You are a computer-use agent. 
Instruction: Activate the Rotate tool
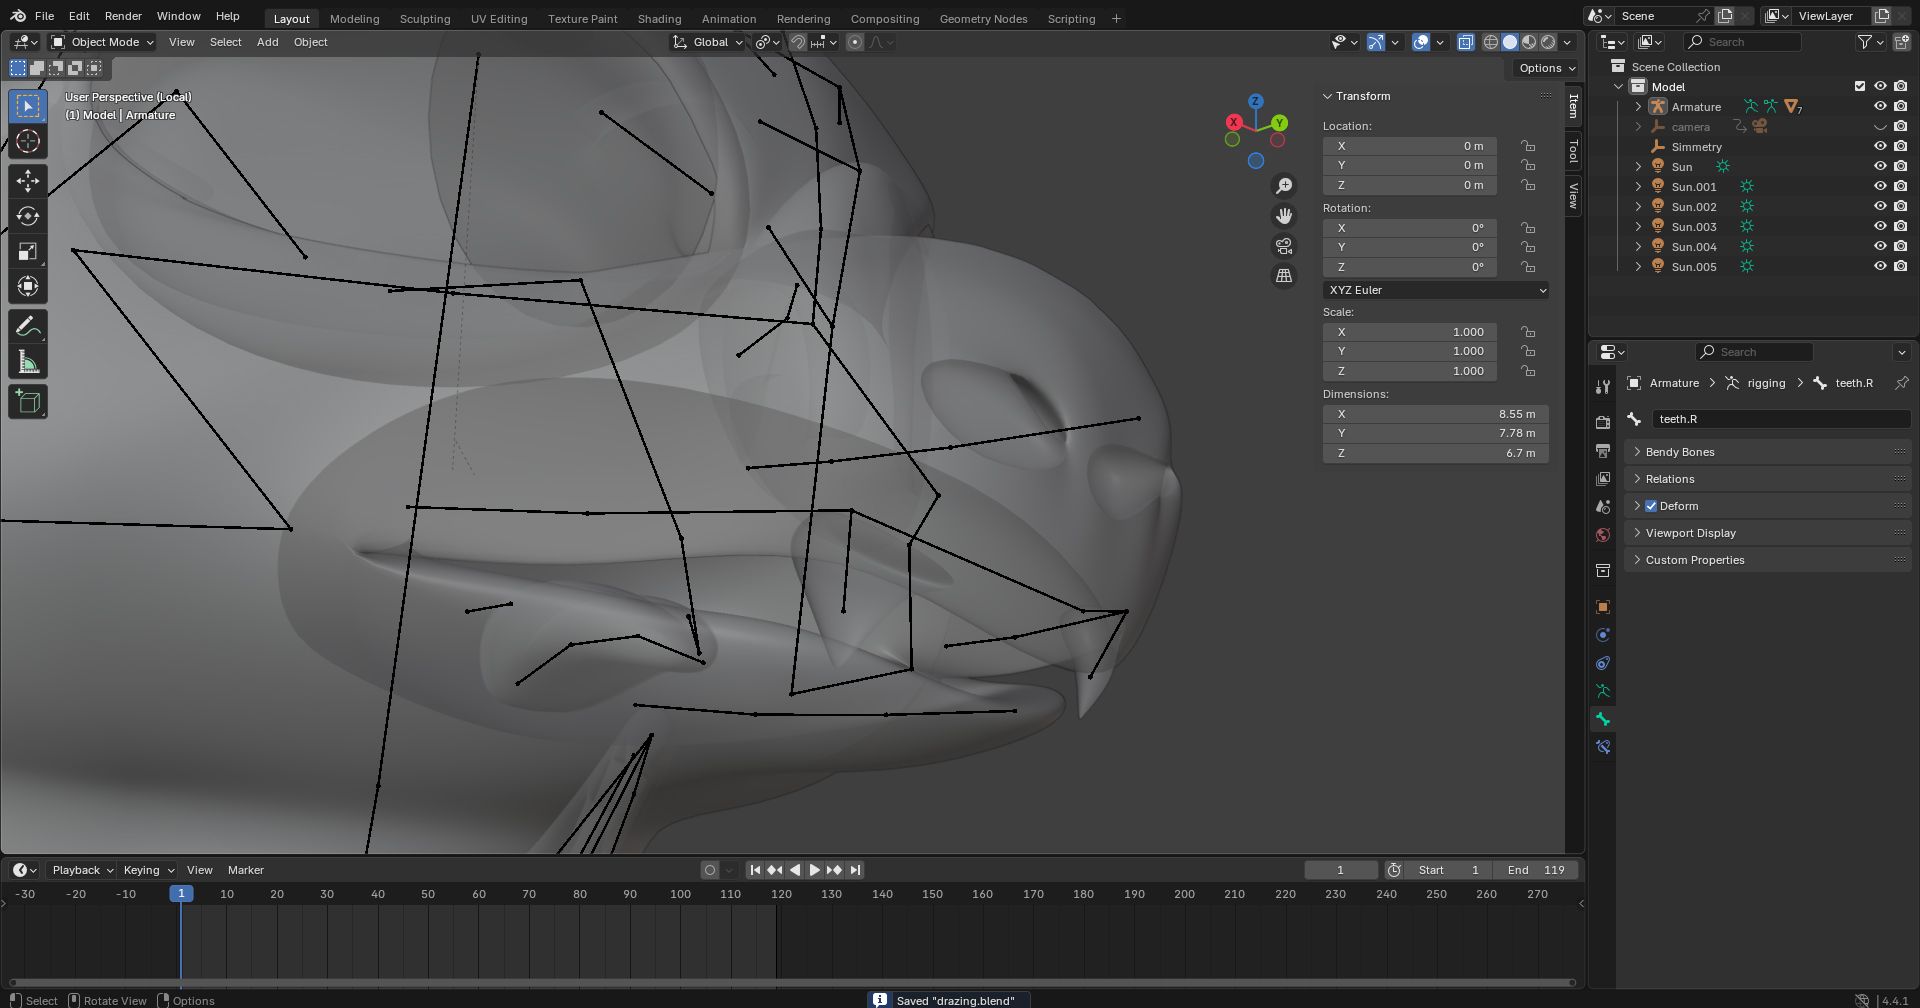pyautogui.click(x=28, y=216)
